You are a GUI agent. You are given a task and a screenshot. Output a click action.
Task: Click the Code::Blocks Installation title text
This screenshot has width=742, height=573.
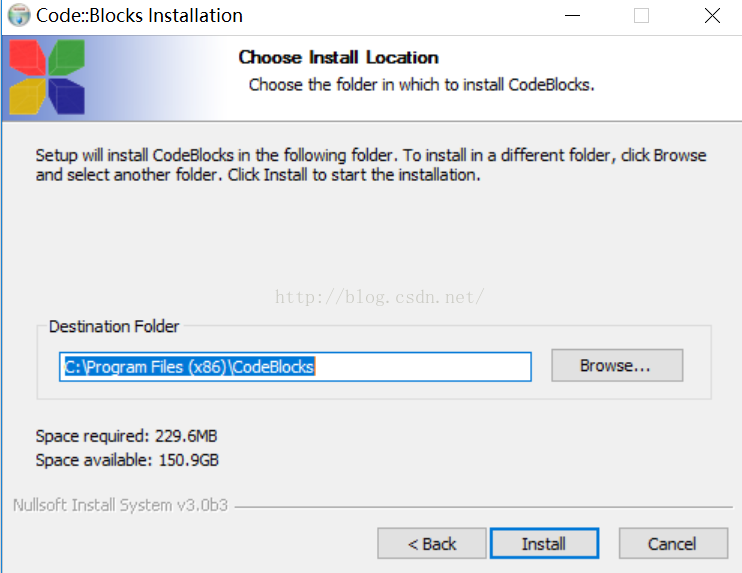pos(139,16)
